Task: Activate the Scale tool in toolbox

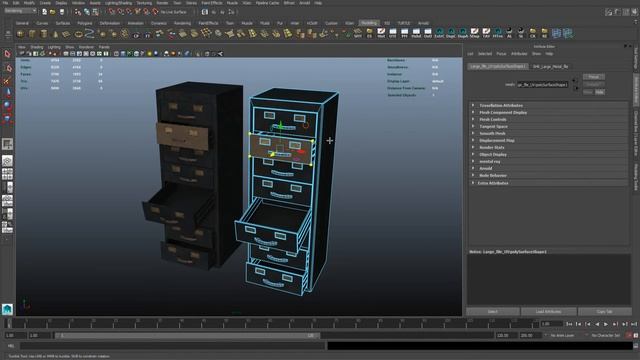Action: (7, 118)
